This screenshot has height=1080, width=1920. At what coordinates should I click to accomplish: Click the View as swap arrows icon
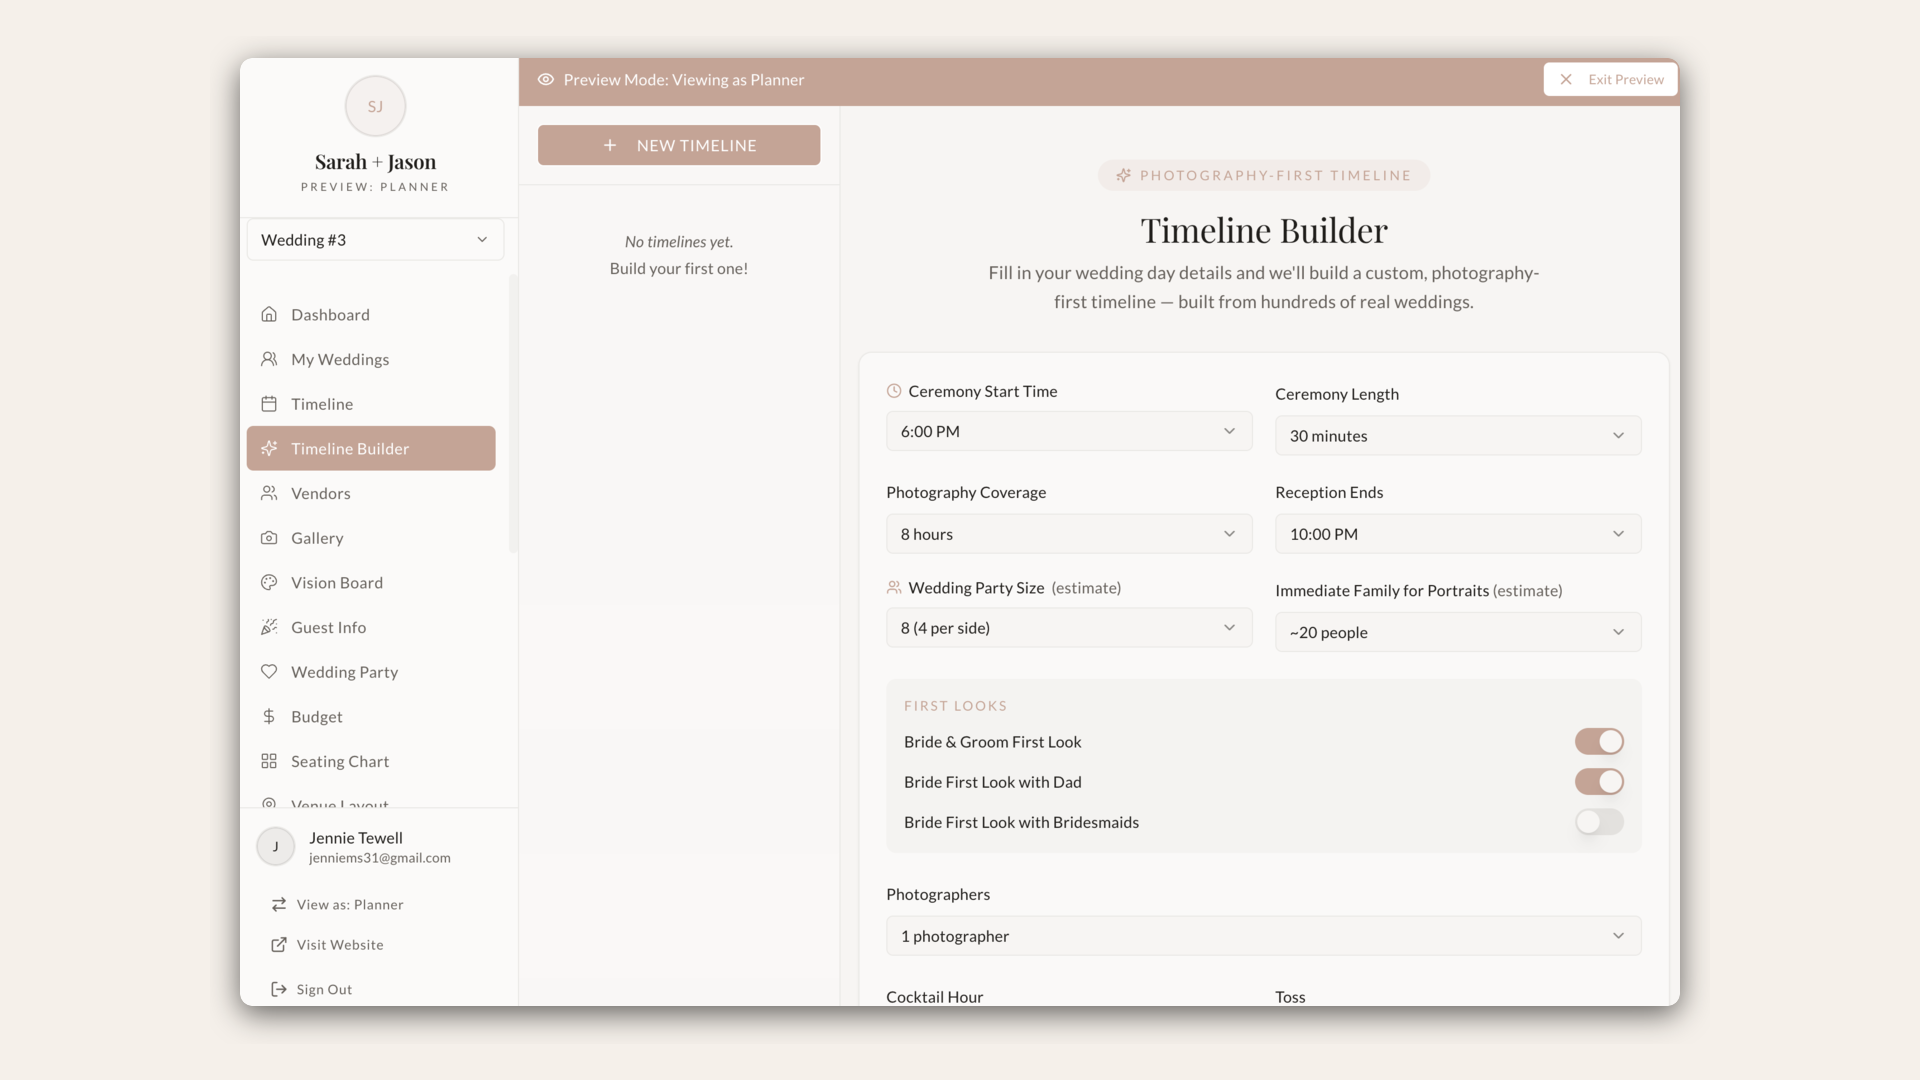(279, 904)
